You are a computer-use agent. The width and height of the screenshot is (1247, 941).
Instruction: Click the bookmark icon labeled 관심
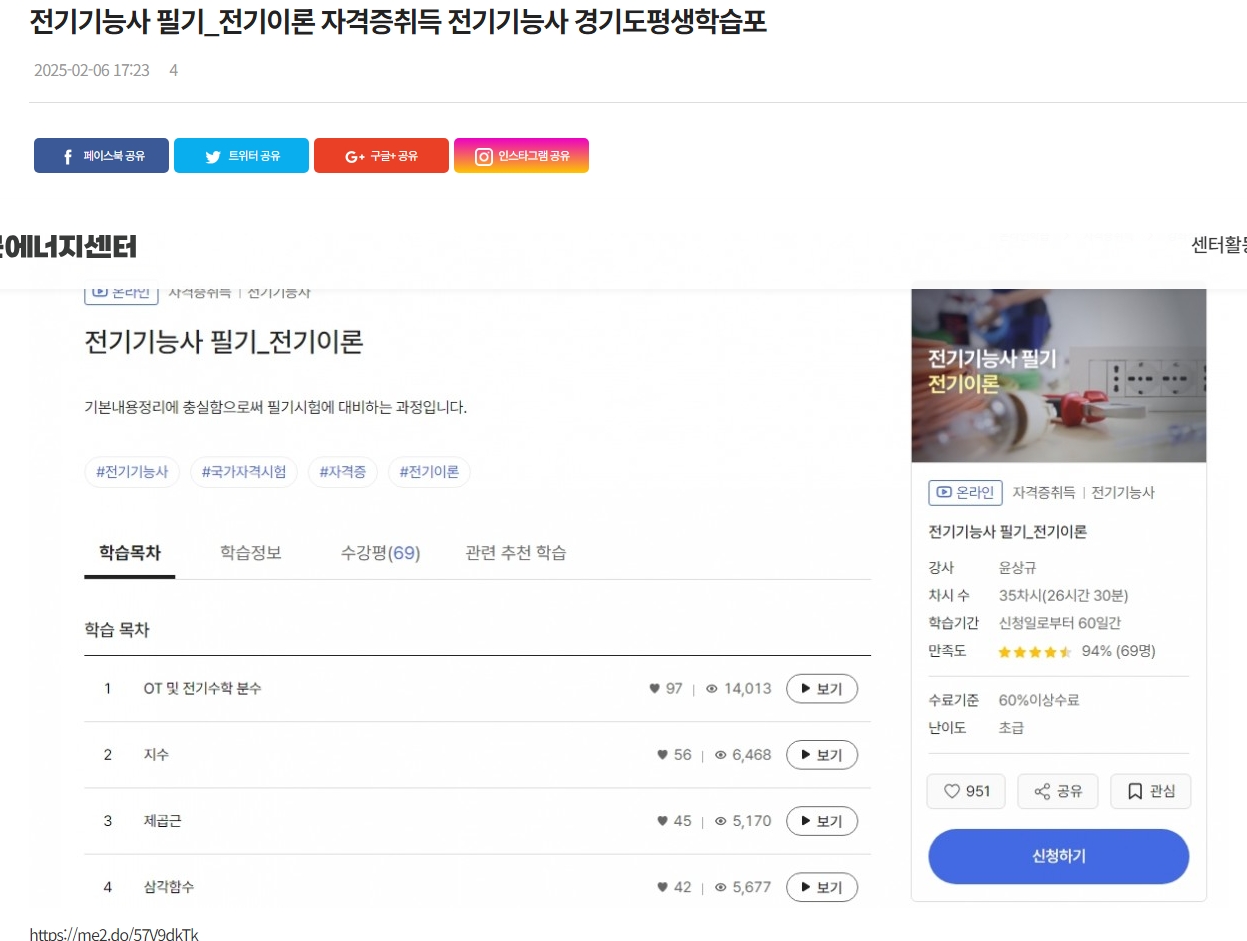(1135, 791)
